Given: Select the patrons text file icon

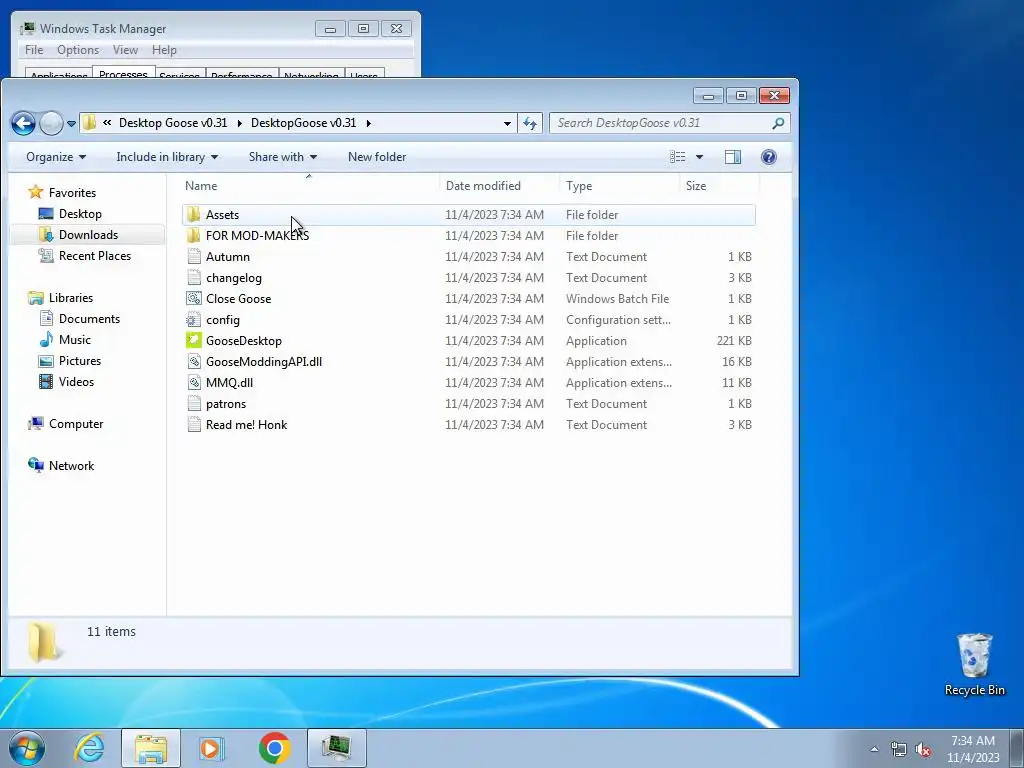Looking at the screenshot, I should pyautogui.click(x=194, y=404).
